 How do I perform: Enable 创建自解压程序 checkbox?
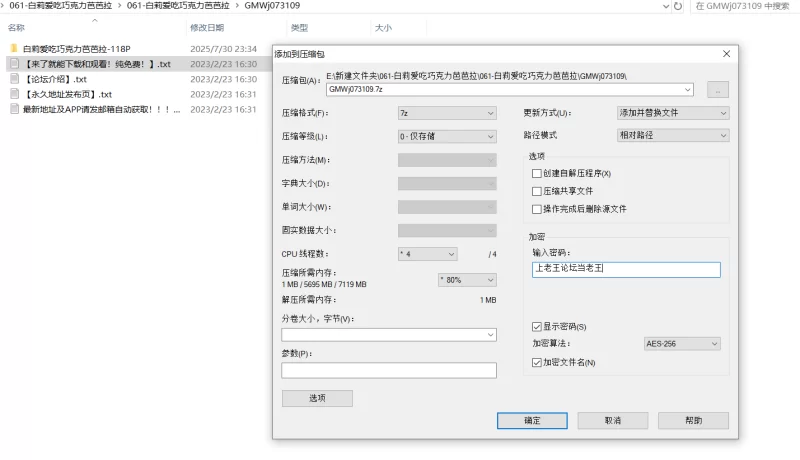537,173
